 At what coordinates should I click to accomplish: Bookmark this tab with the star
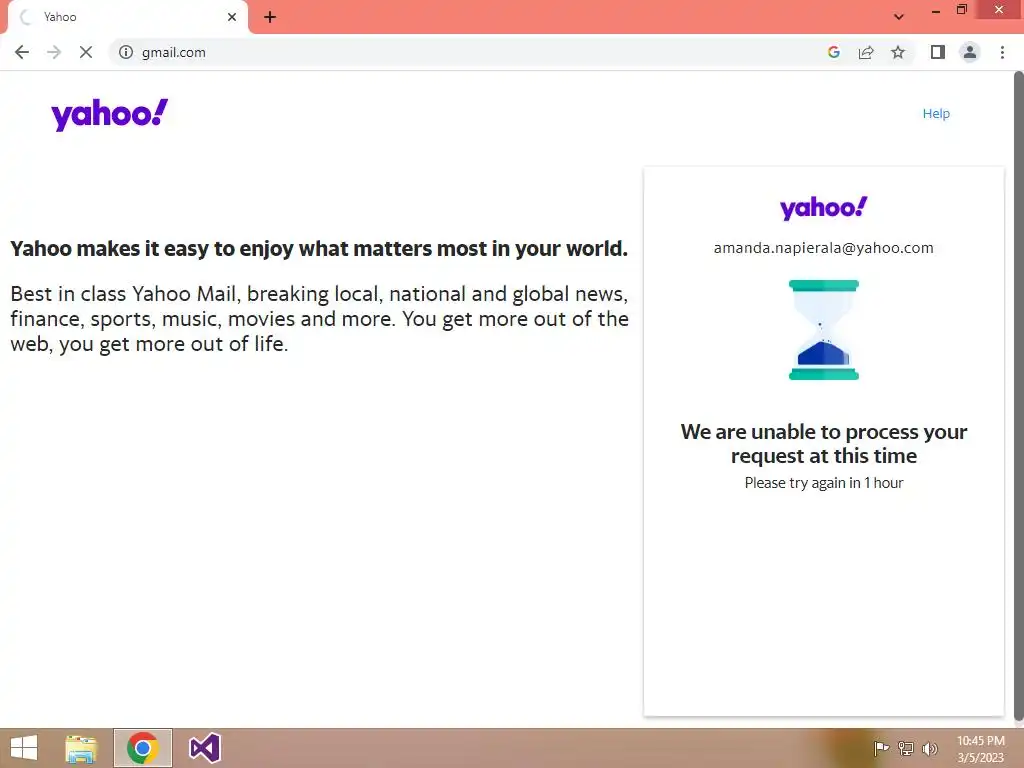click(x=898, y=52)
